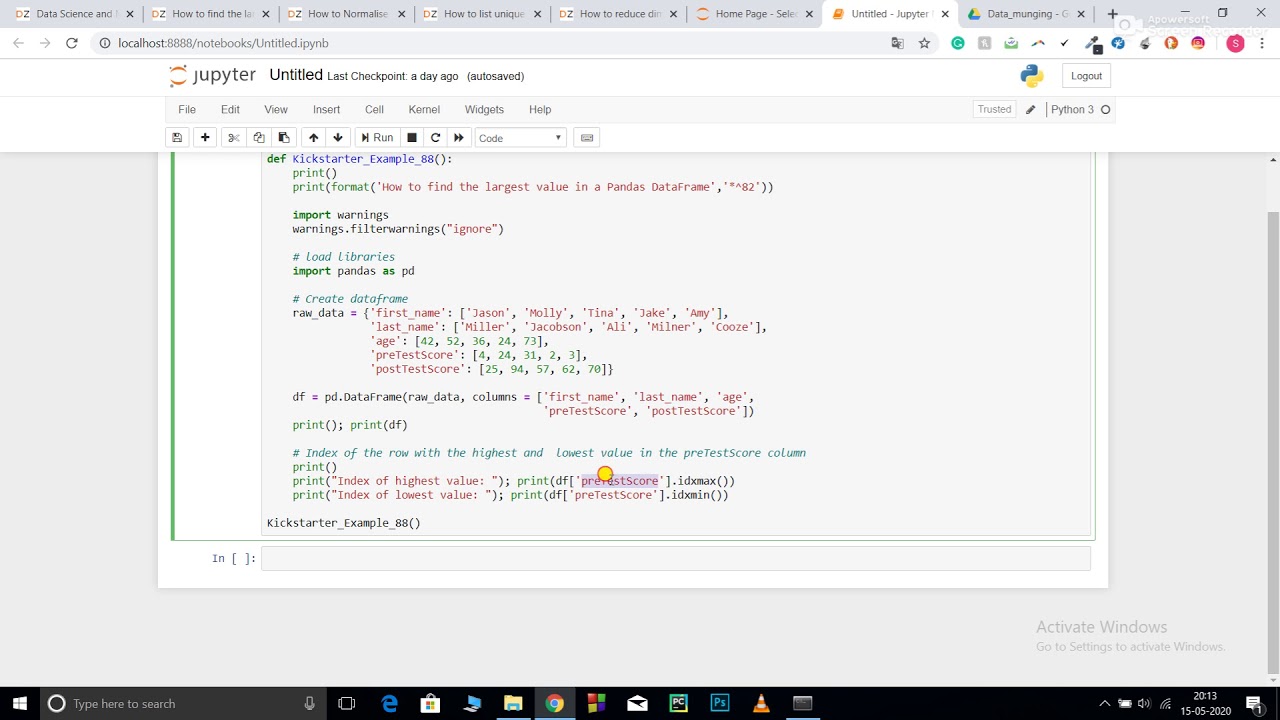Open Microsoft Edge from taskbar
Screen dimensions: 1280x720
389,703
